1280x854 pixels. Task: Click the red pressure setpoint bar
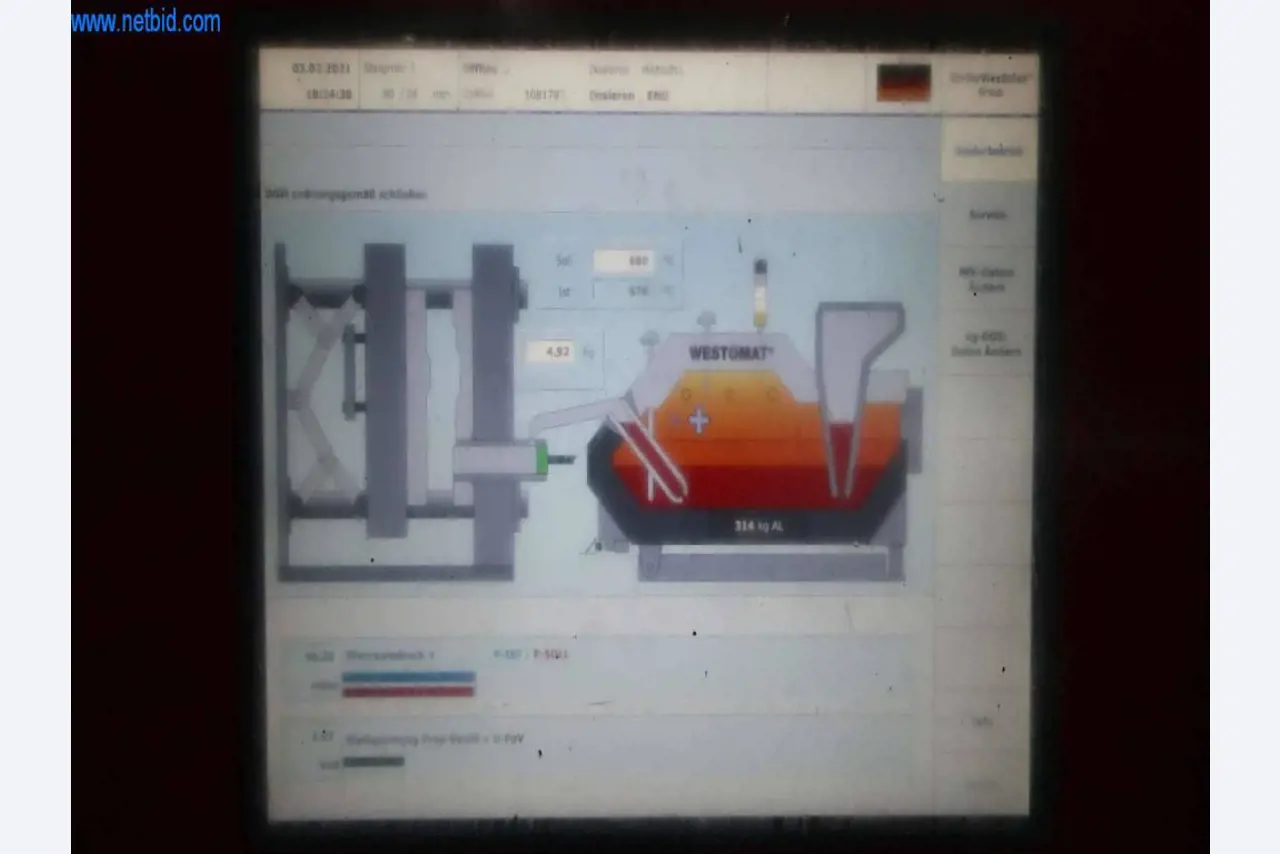click(x=408, y=691)
